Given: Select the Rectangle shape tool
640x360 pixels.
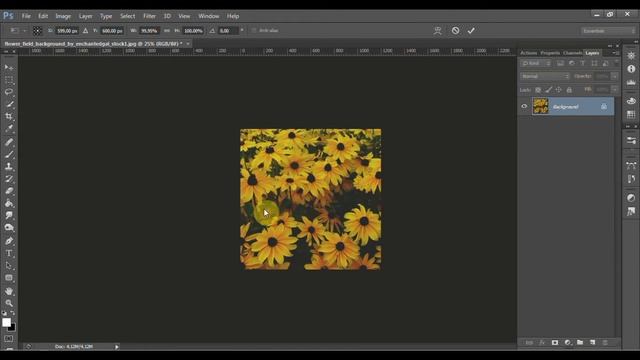Looking at the screenshot, I should point(9,278).
